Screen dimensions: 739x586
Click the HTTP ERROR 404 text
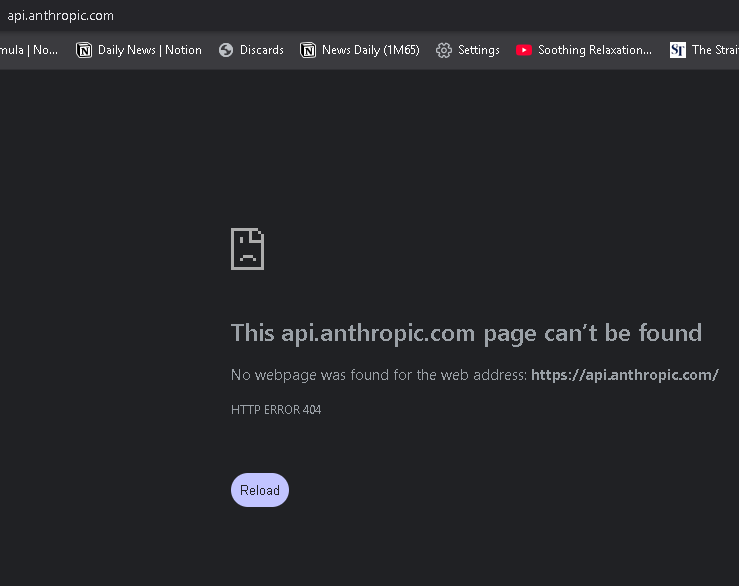276,410
